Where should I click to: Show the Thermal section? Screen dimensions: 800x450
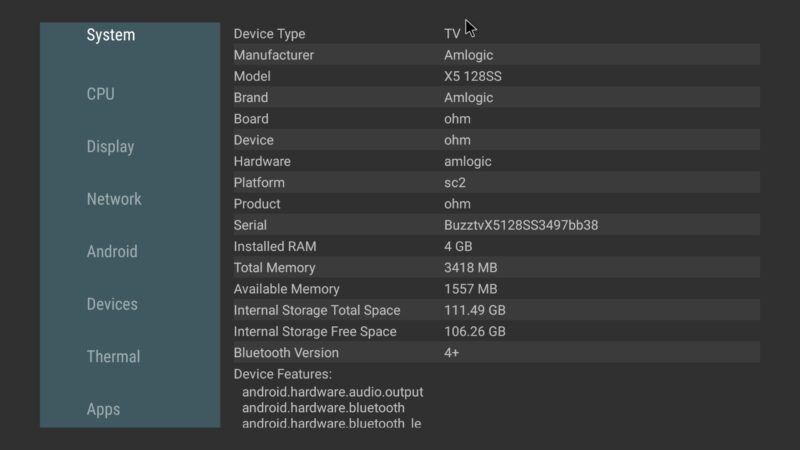coord(113,357)
